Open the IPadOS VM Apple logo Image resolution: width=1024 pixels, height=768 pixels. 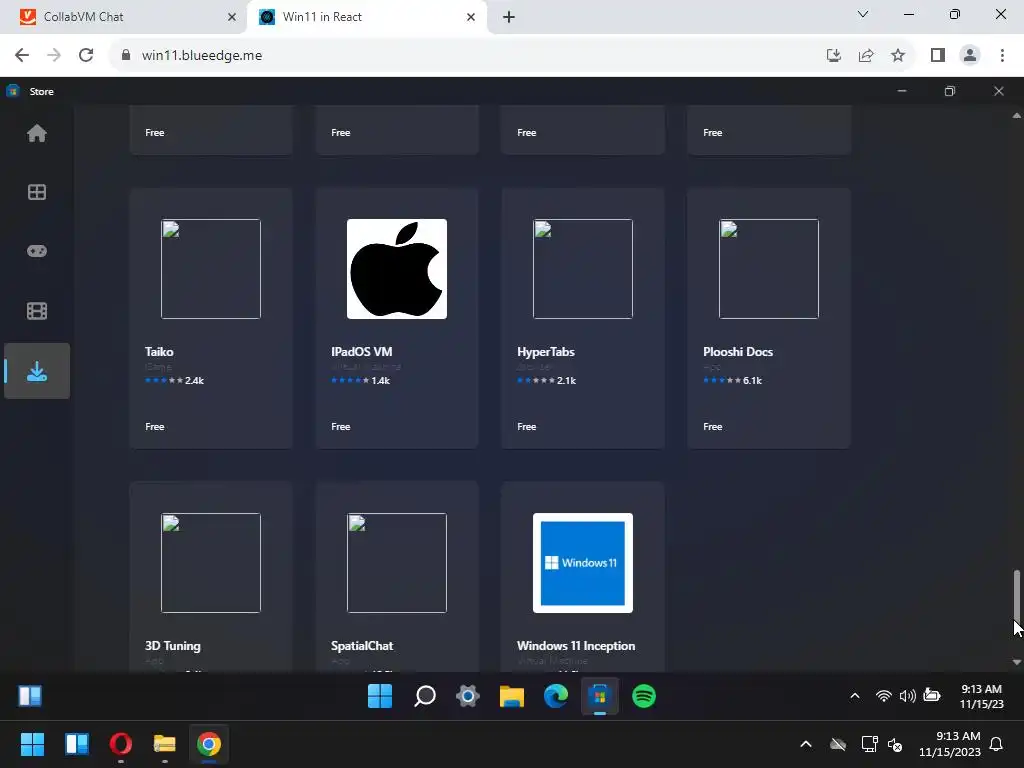pos(397,269)
